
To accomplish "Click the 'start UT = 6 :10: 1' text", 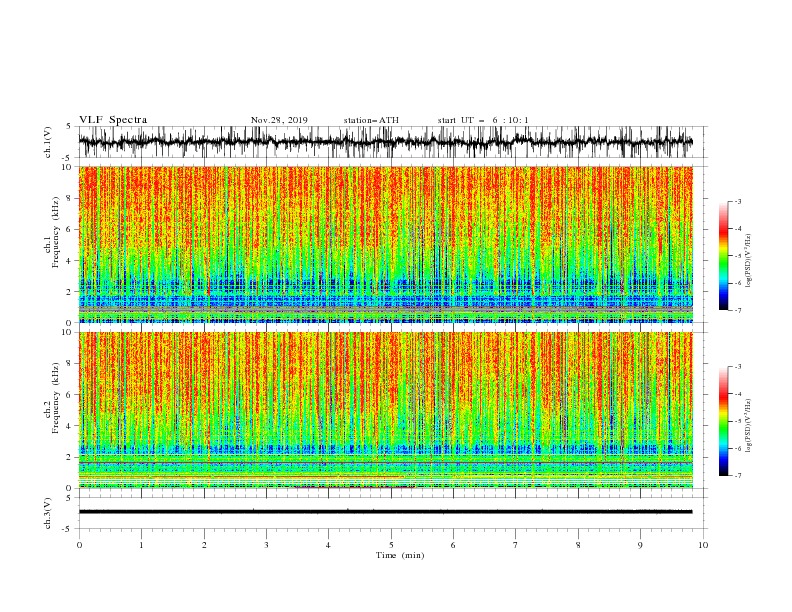I will (x=483, y=120).
